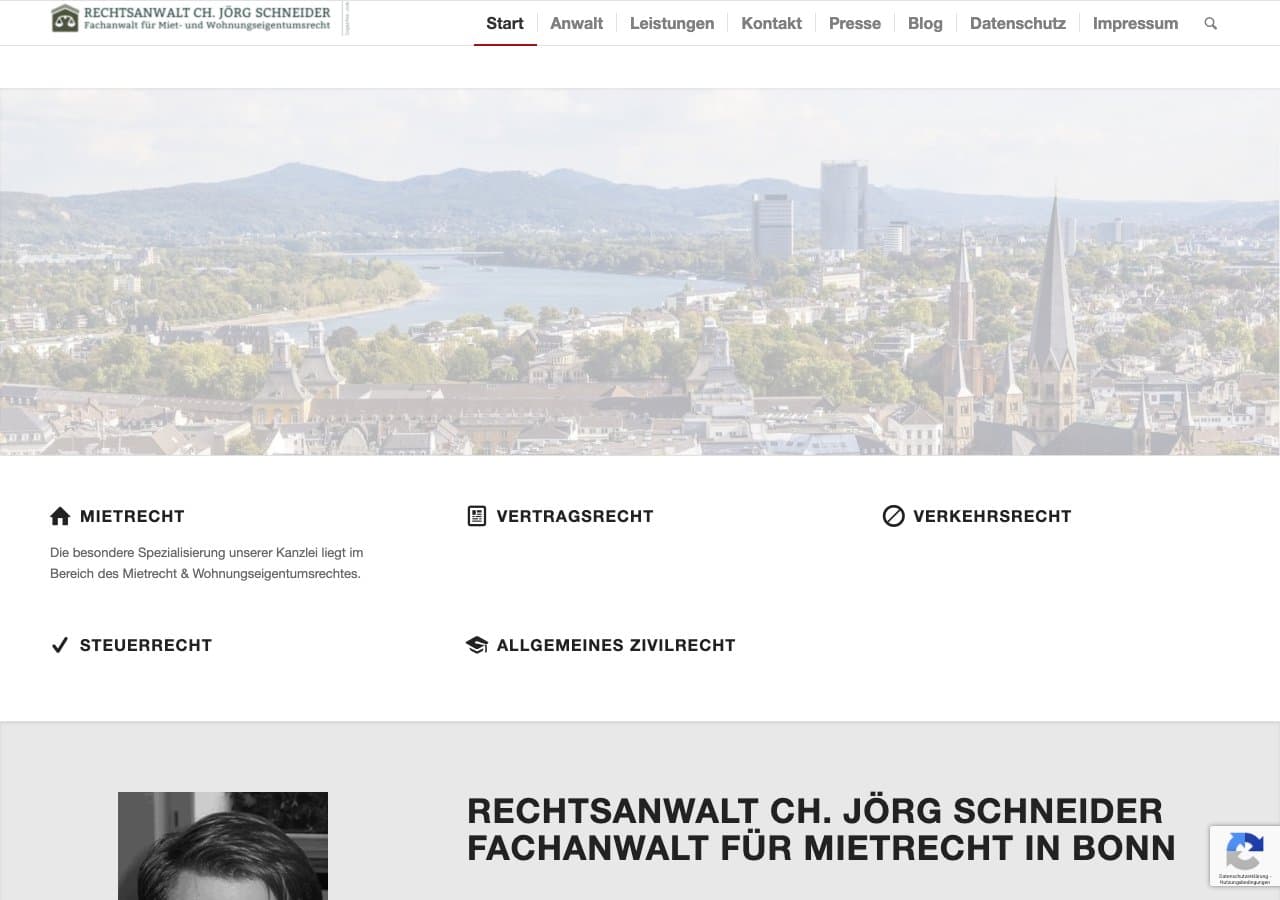1280x900 pixels.
Task: Click the Bonn cityscape banner image
Action: (640, 270)
